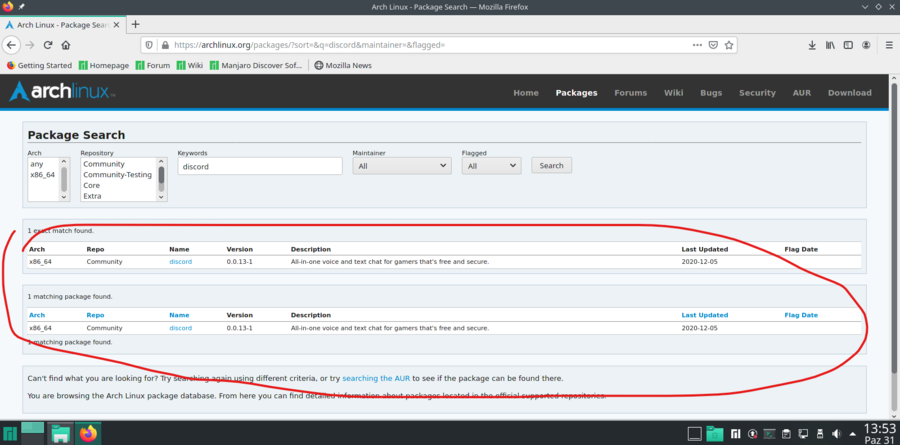This screenshot has width=900, height=445.
Task: Toggle the sidebar view icon
Action: pyautogui.click(x=848, y=45)
